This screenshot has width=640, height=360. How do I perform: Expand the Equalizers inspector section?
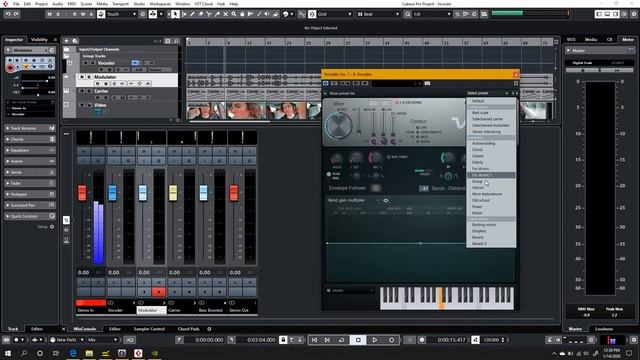[x=29, y=150]
